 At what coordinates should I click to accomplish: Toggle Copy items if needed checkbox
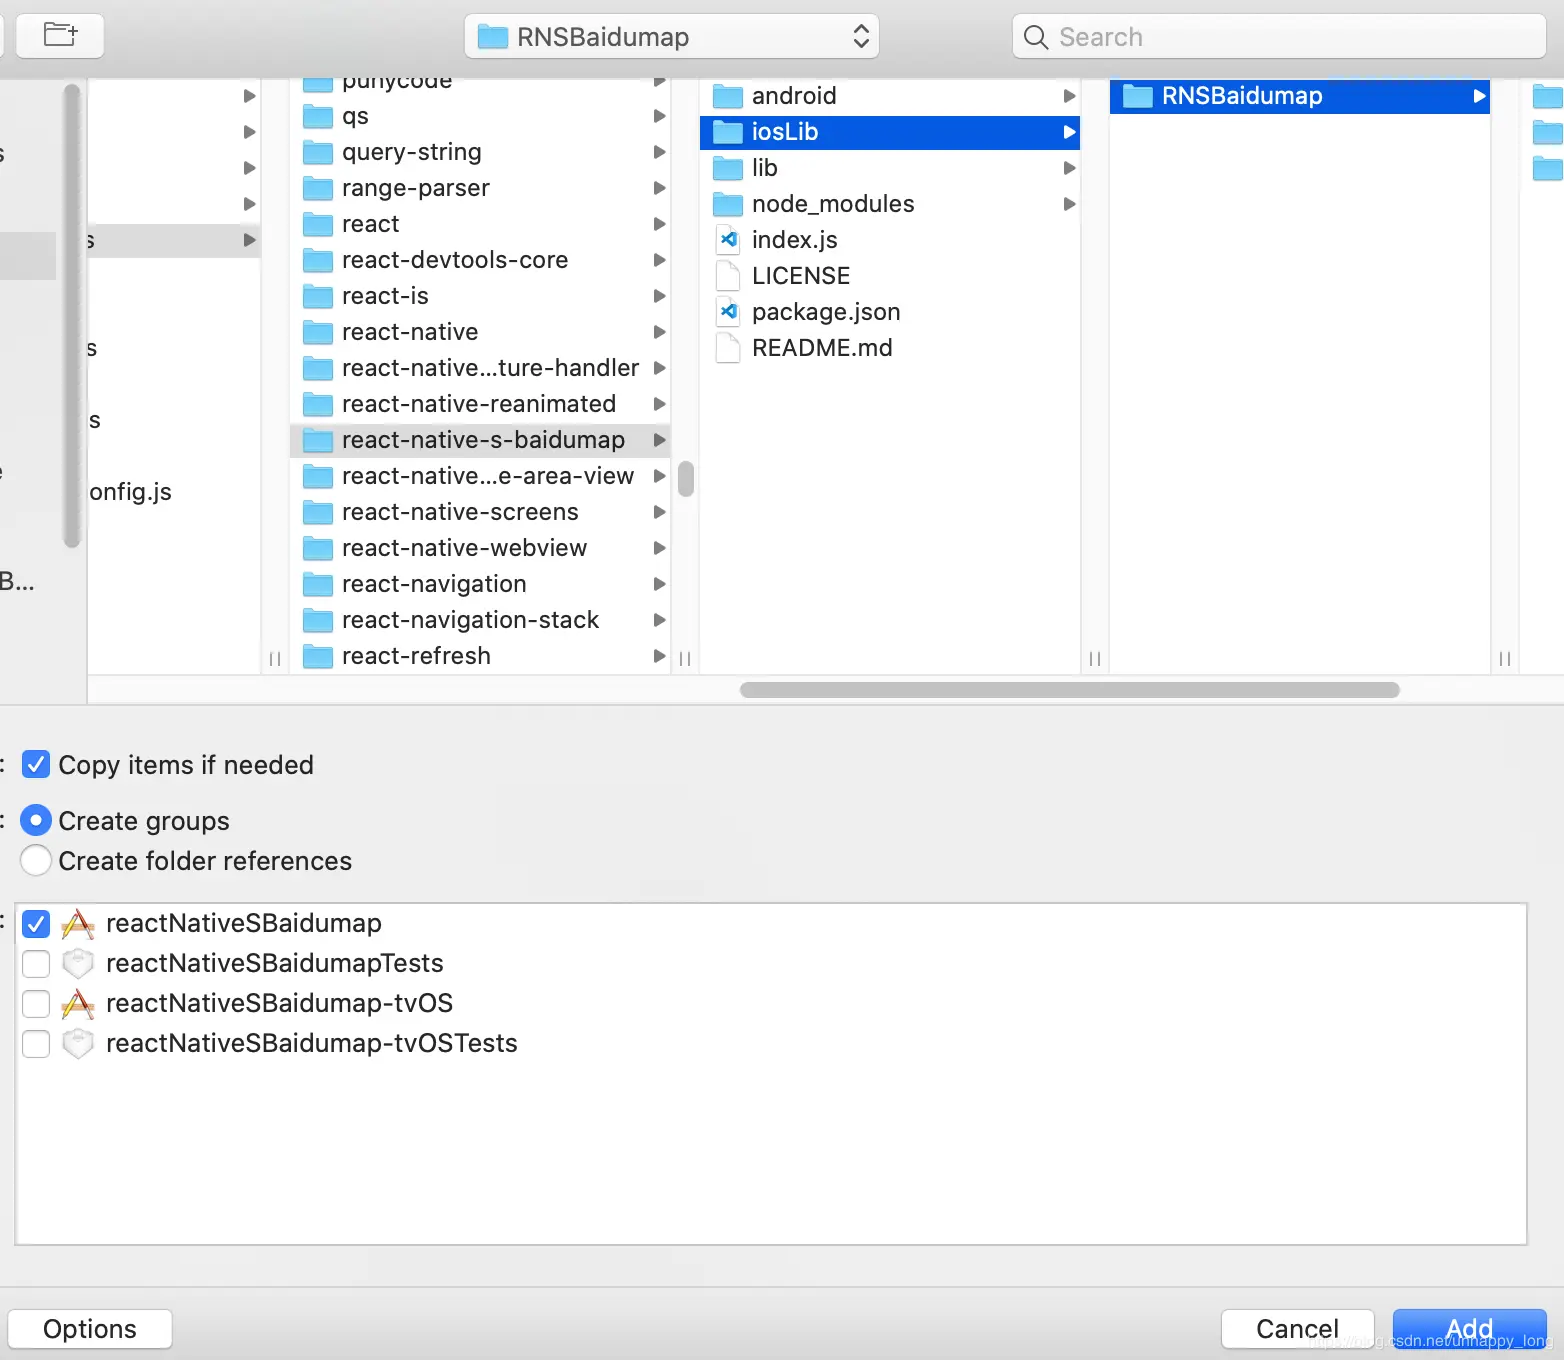click(36, 765)
